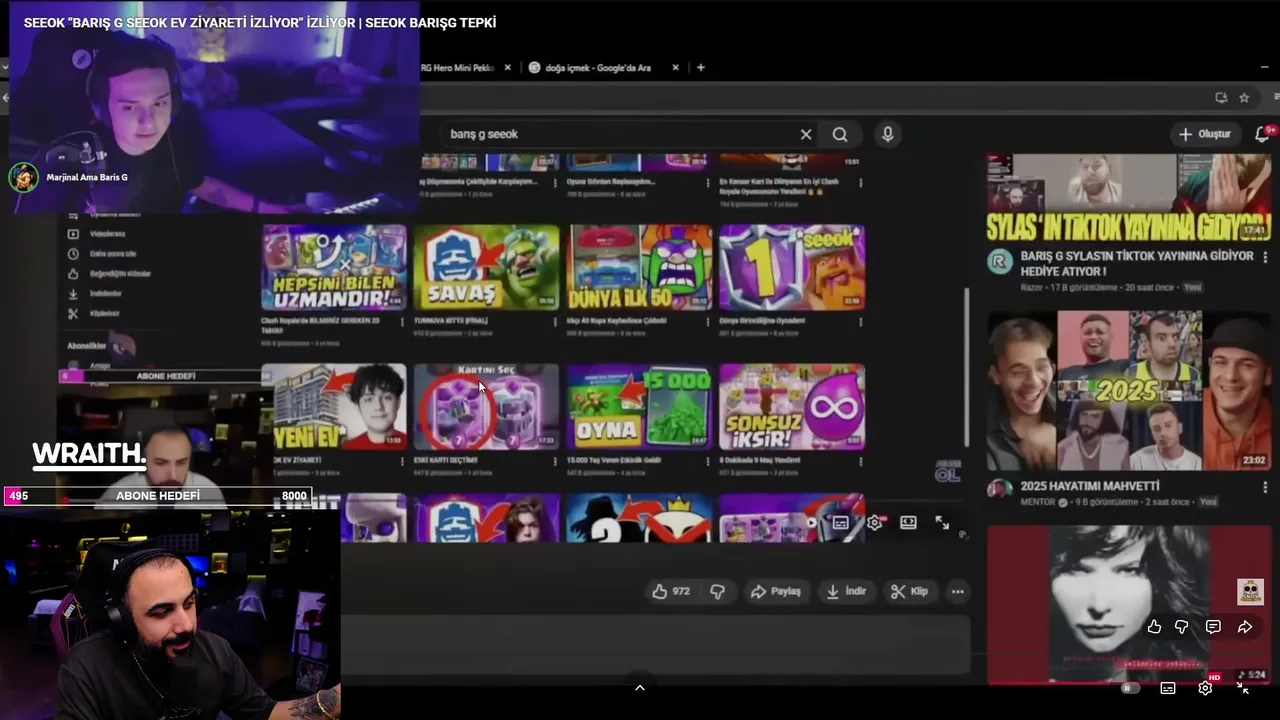Close the RG Hero Mini Pekka tab
Viewport: 1280px width, 720px height.
tap(508, 67)
